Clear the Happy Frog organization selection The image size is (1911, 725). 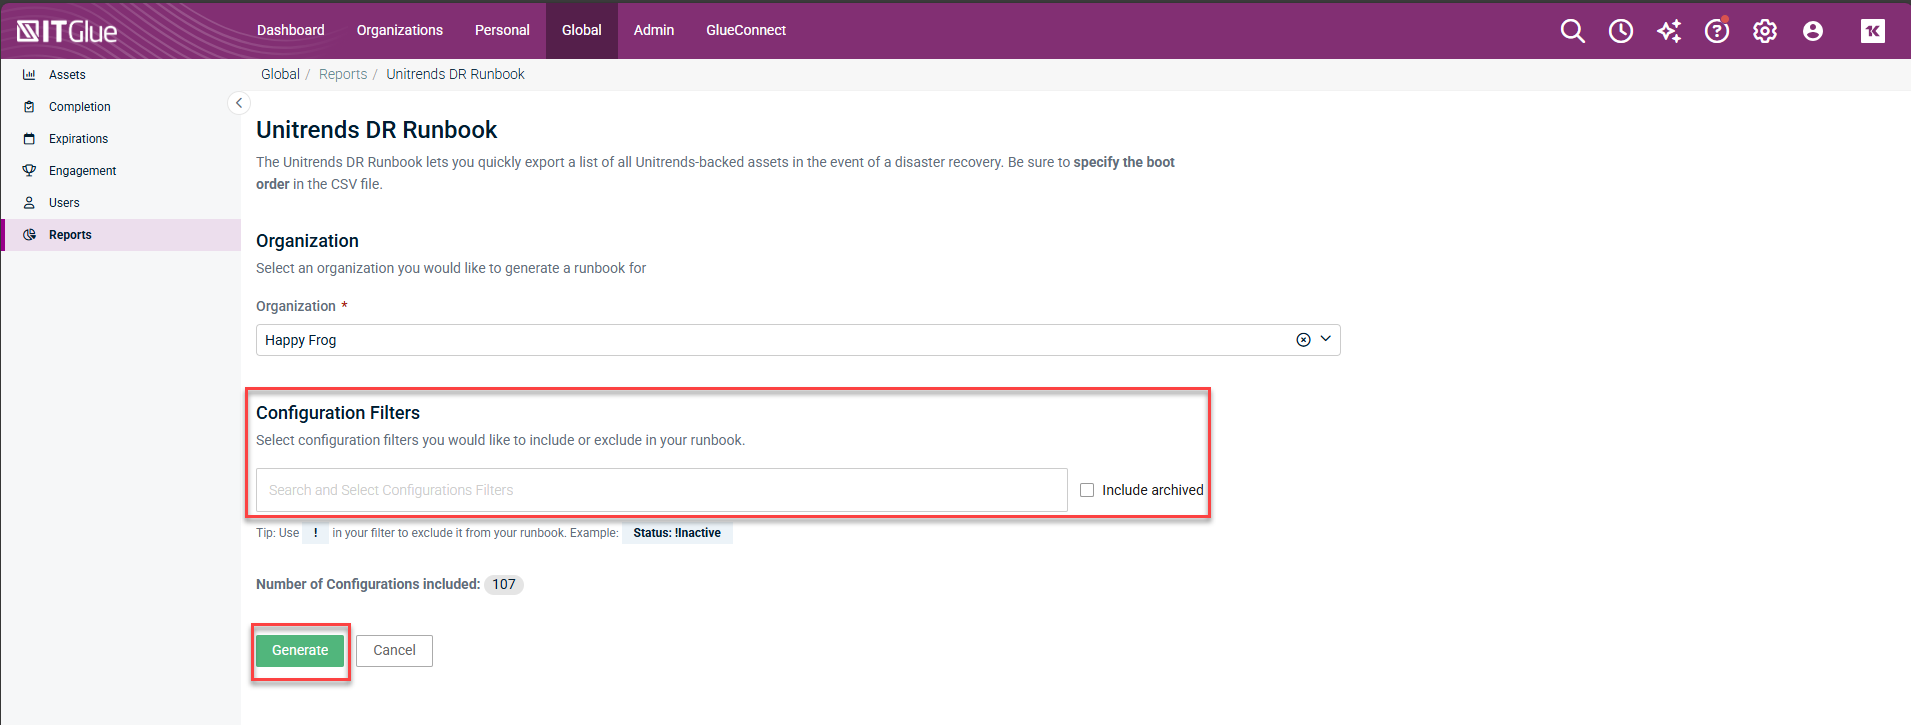tap(1303, 340)
